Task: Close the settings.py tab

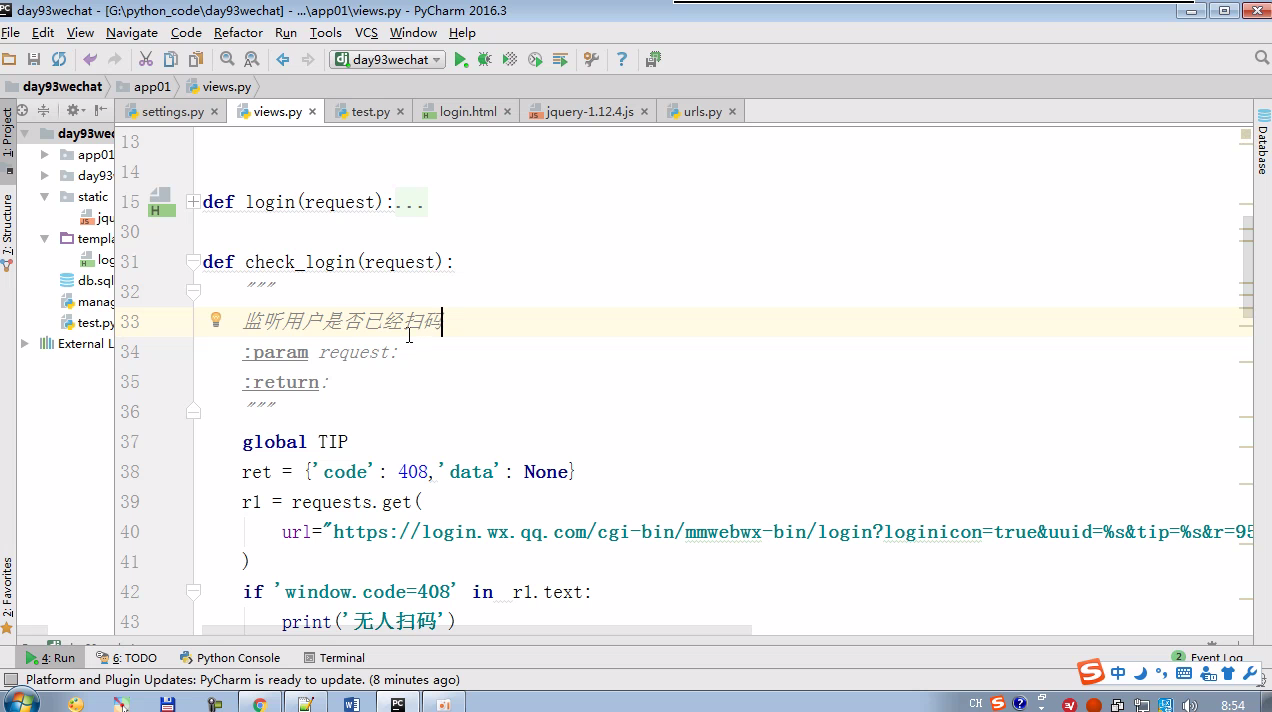Action: tap(214, 112)
